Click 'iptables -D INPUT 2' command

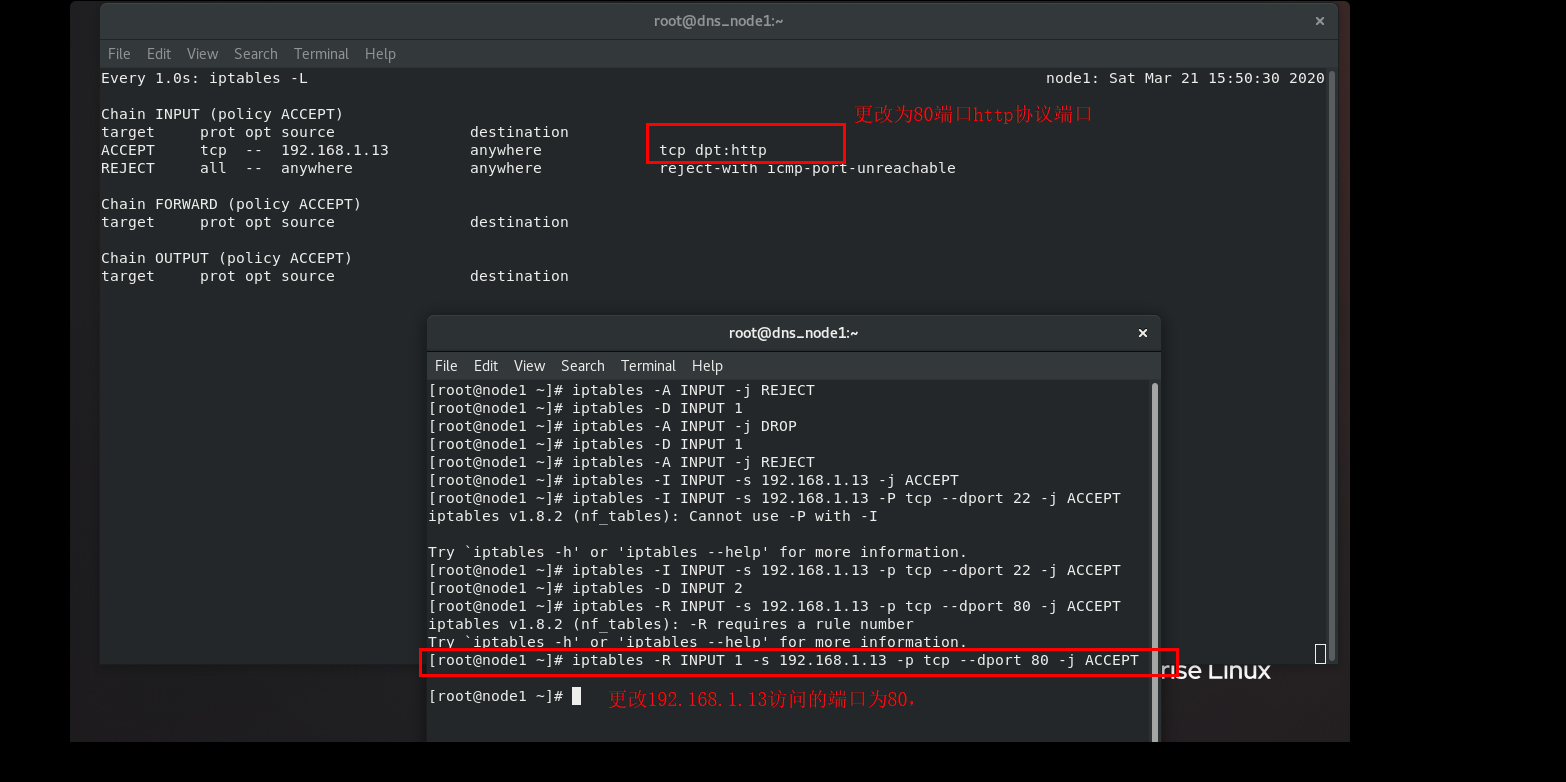tap(657, 588)
